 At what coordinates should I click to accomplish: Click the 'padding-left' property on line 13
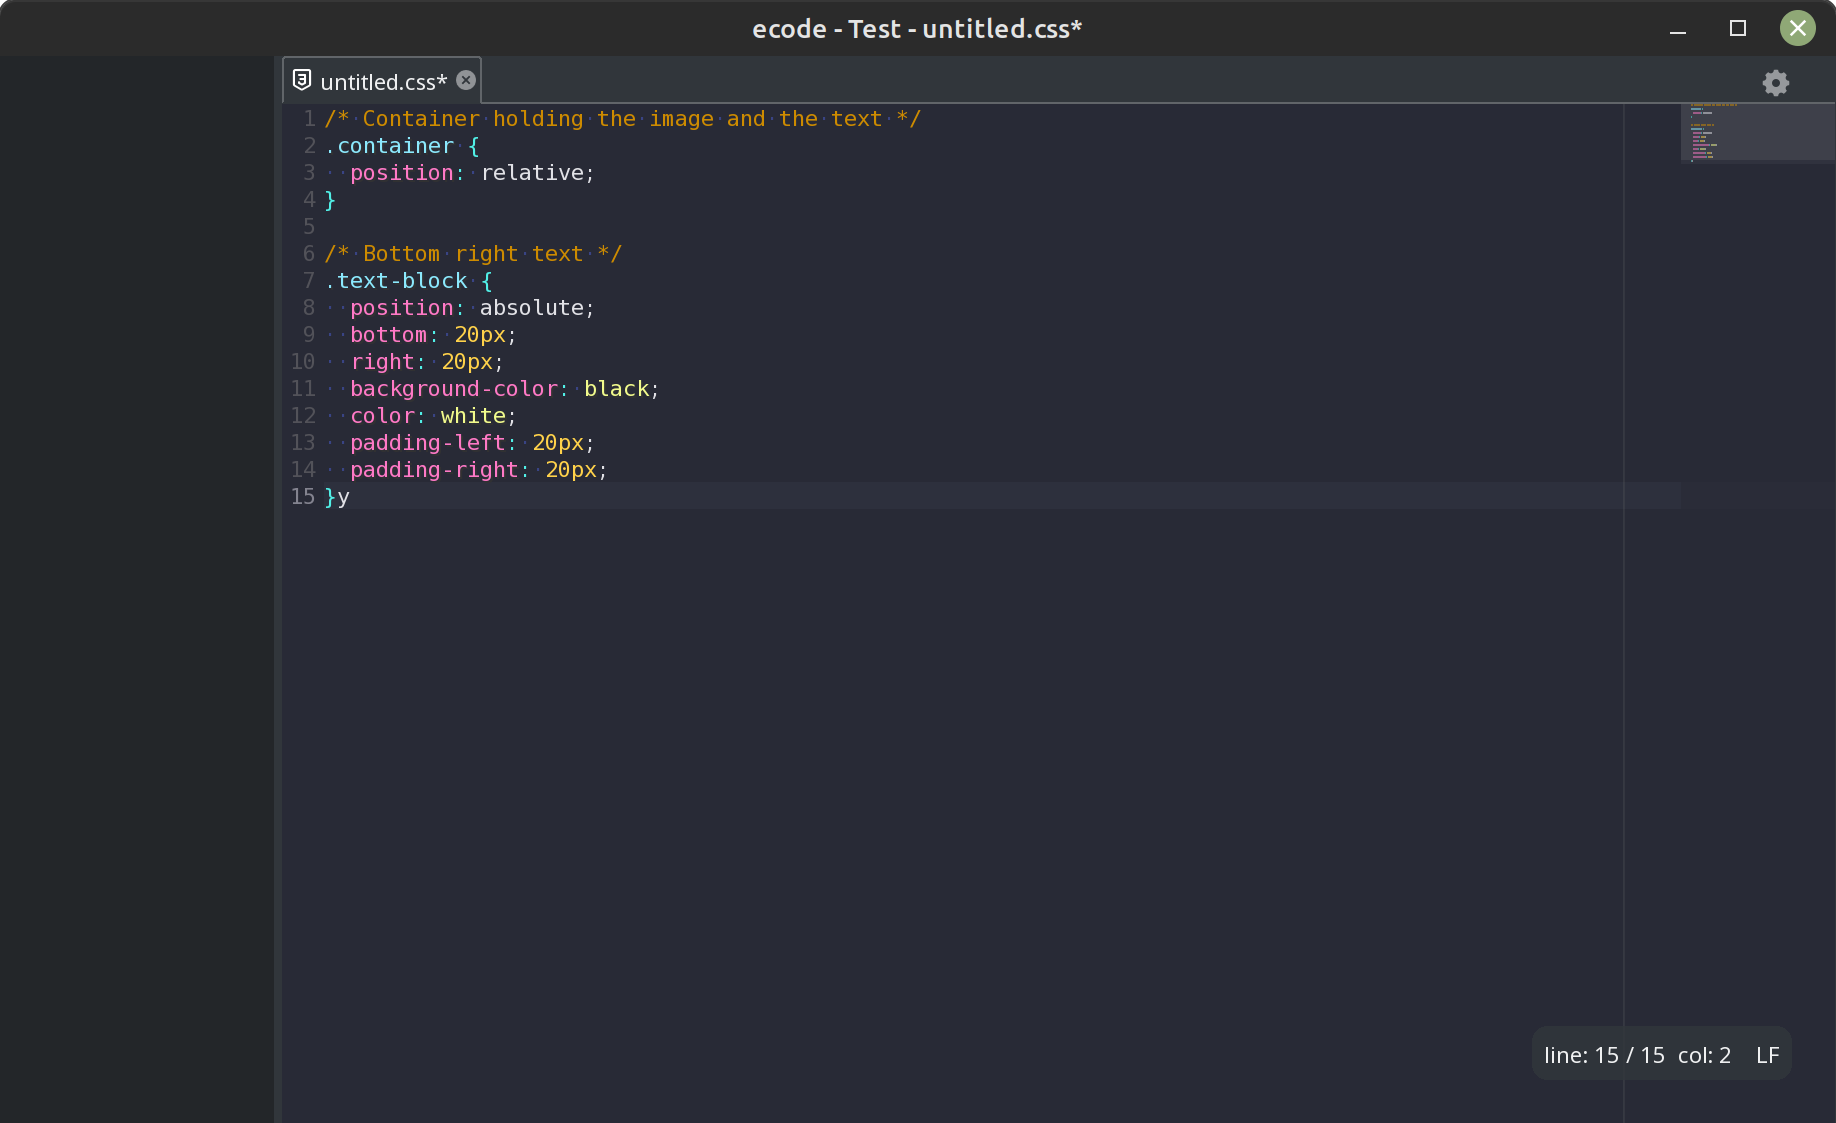pos(430,442)
